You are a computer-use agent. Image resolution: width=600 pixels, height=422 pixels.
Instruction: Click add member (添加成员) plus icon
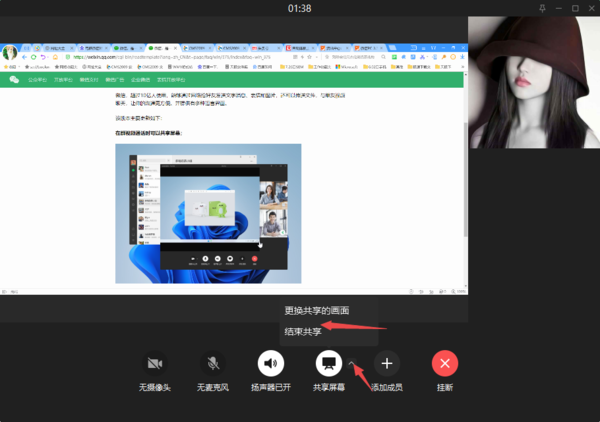[387, 363]
